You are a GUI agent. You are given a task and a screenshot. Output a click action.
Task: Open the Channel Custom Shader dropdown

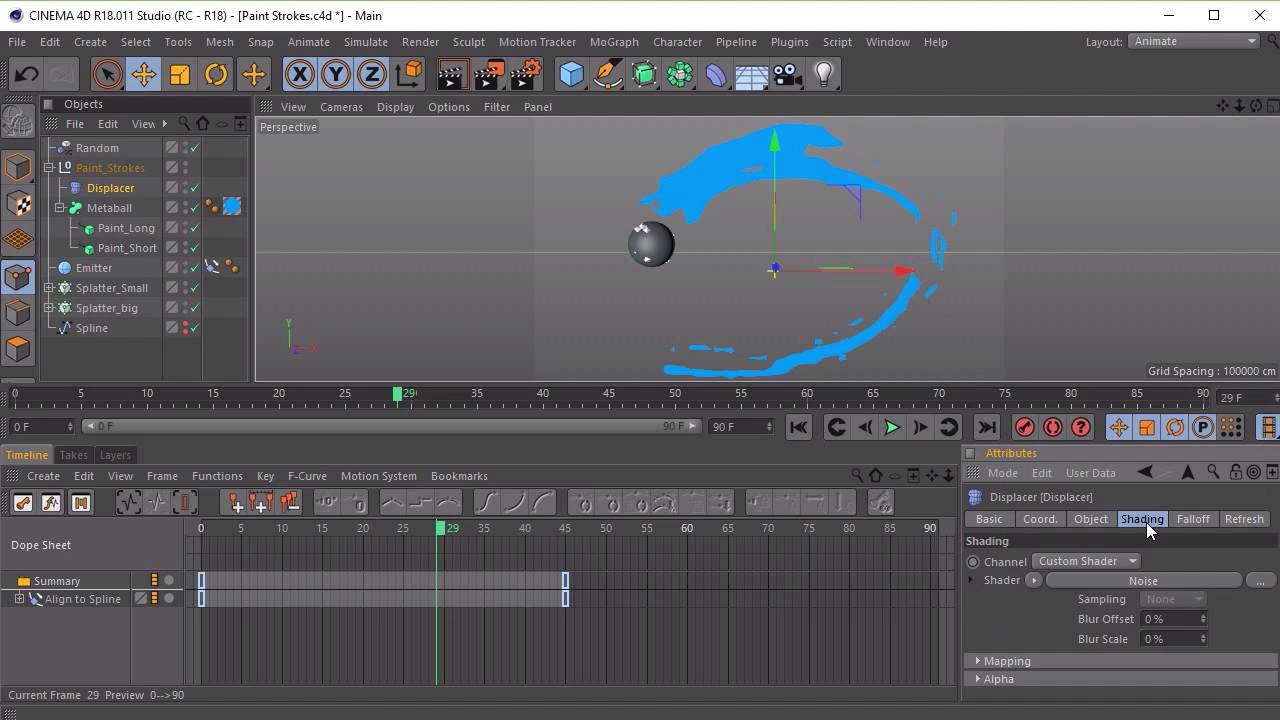pyautogui.click(x=1087, y=561)
